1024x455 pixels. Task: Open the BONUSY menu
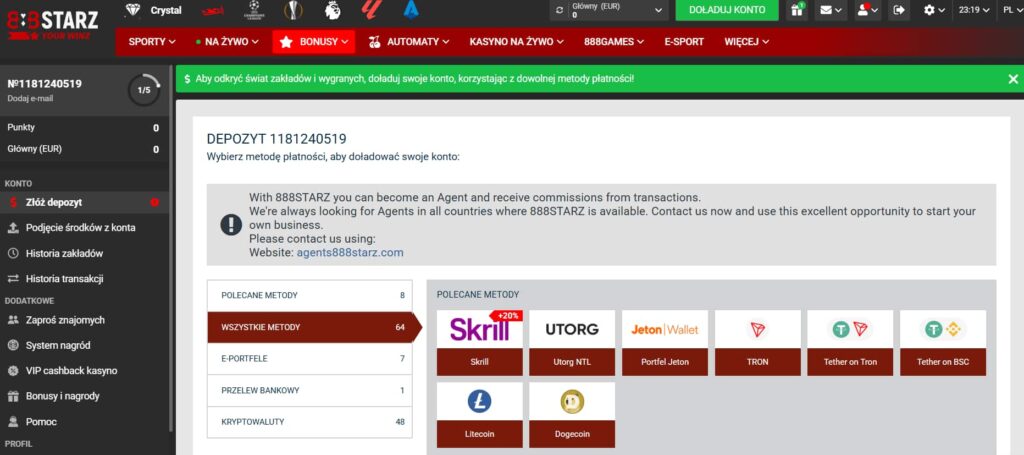pyautogui.click(x=313, y=41)
